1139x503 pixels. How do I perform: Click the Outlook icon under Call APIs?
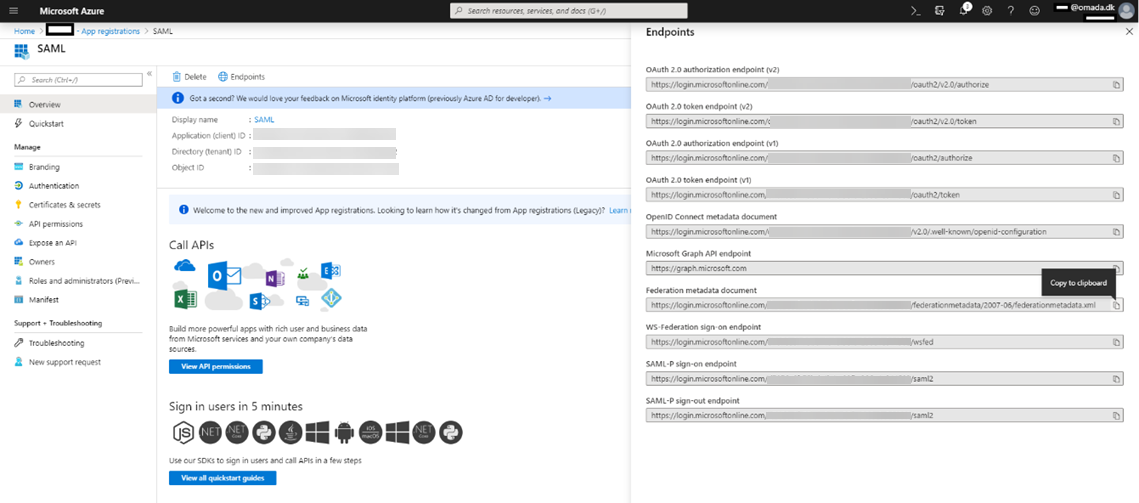tap(224, 276)
